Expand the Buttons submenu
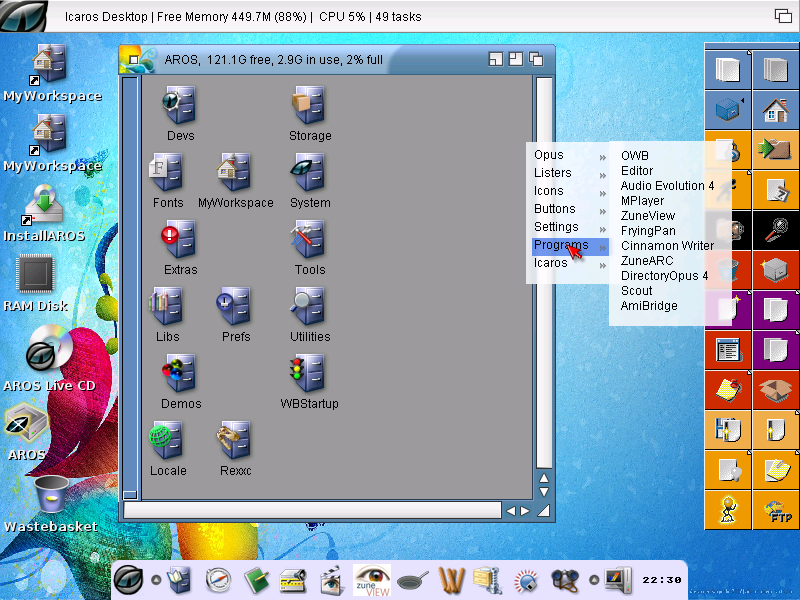Screen dimensions: 800x600 [x=568, y=209]
